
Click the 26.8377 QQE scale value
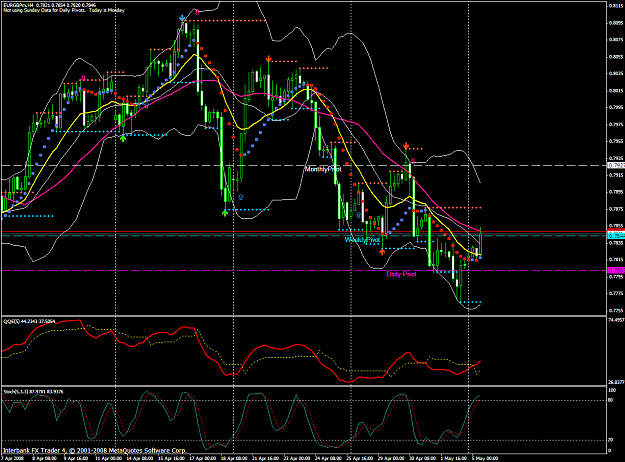tap(616, 382)
